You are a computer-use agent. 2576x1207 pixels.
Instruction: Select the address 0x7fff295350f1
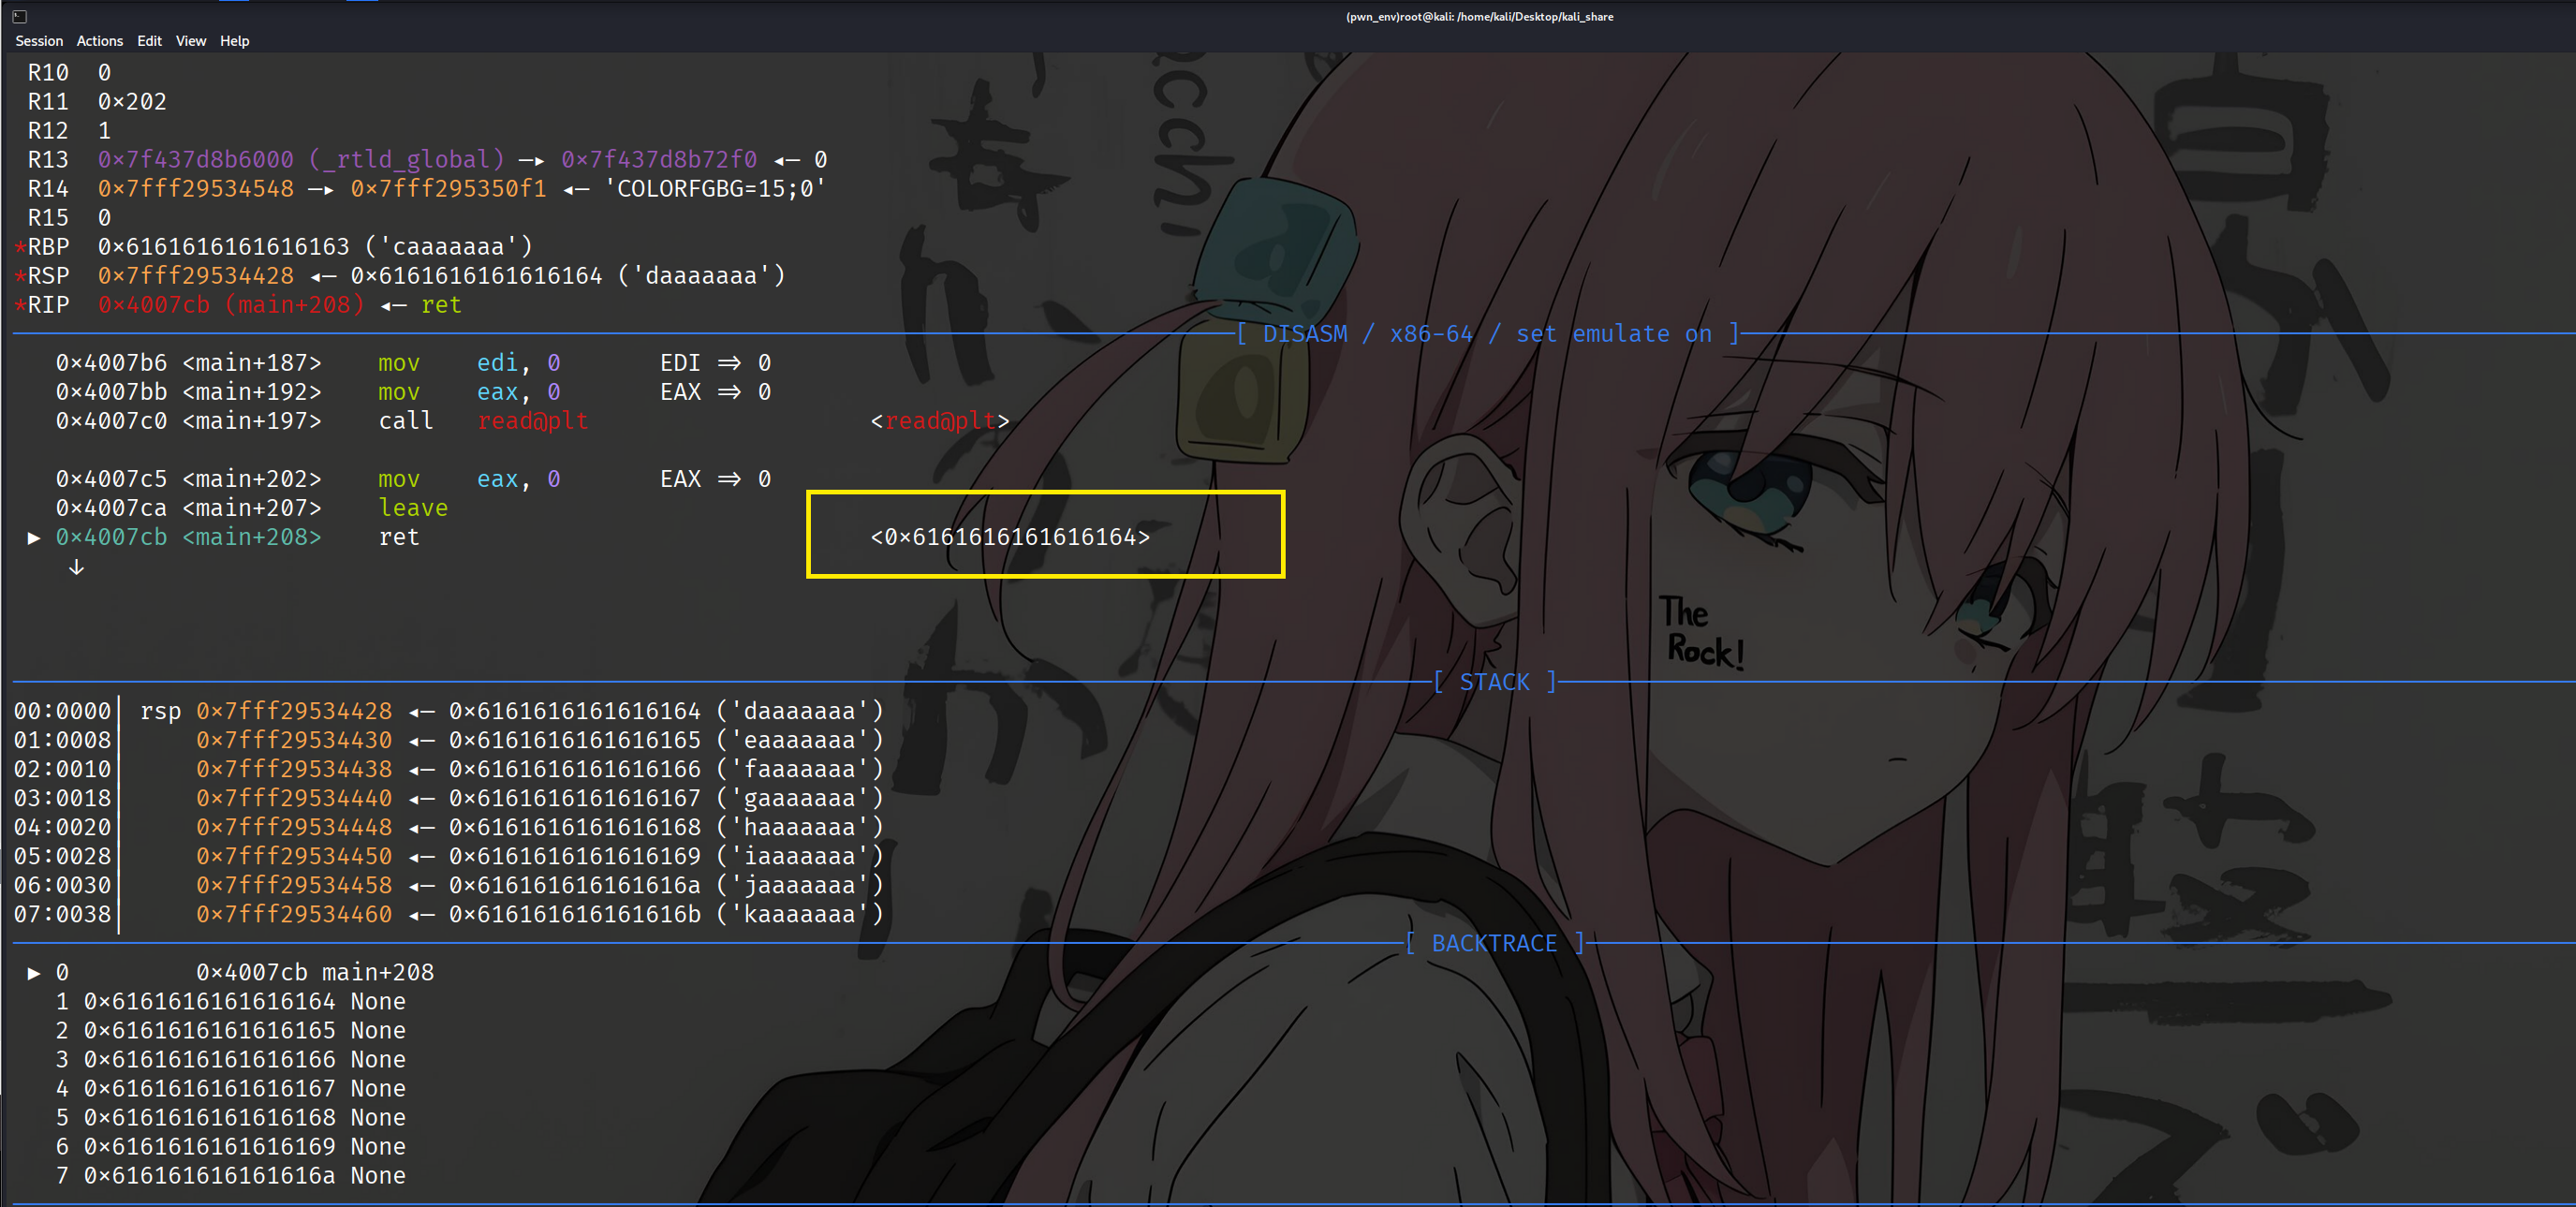[449, 189]
